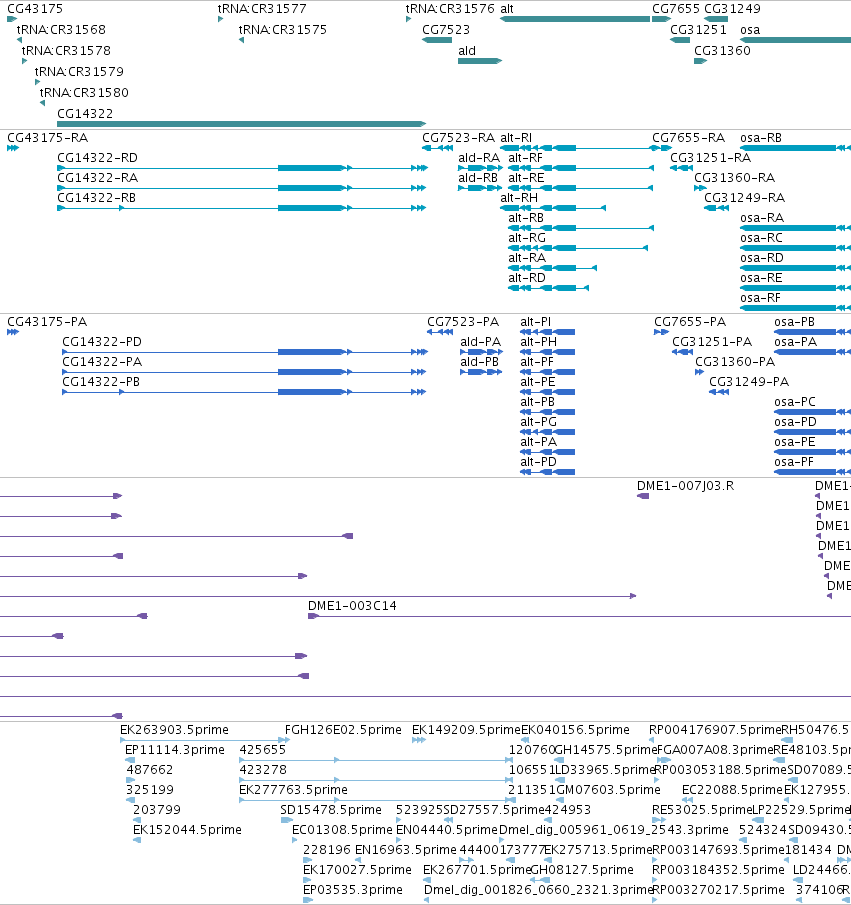
Task: Click the RP003184352.5prime EST label
Action: 718,870
